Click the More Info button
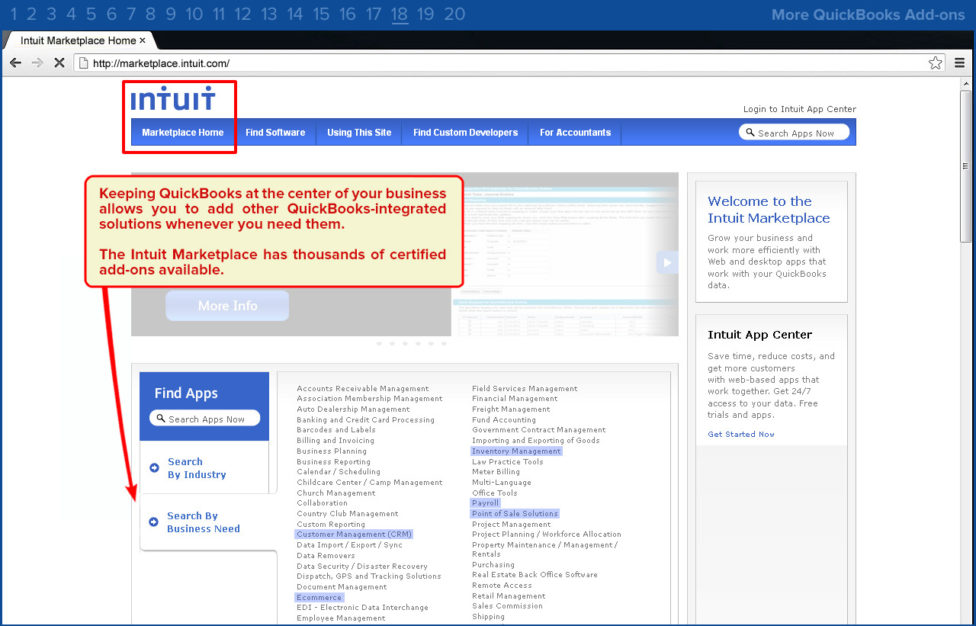The image size is (976, 626). click(x=227, y=306)
